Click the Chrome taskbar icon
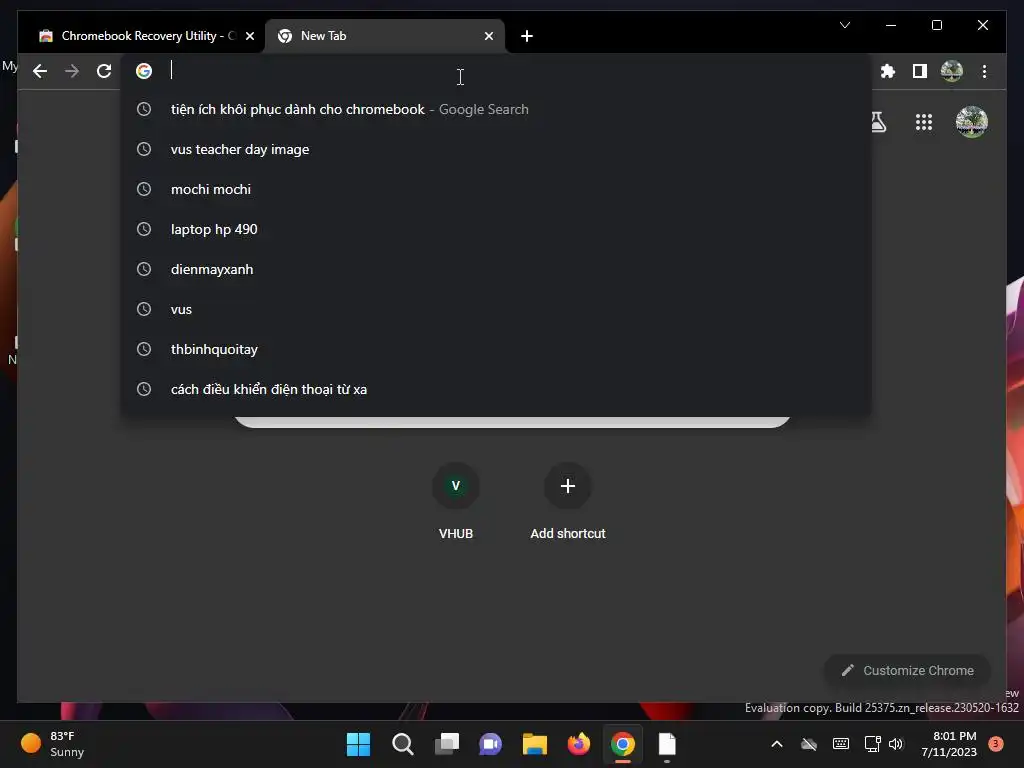 coord(623,744)
